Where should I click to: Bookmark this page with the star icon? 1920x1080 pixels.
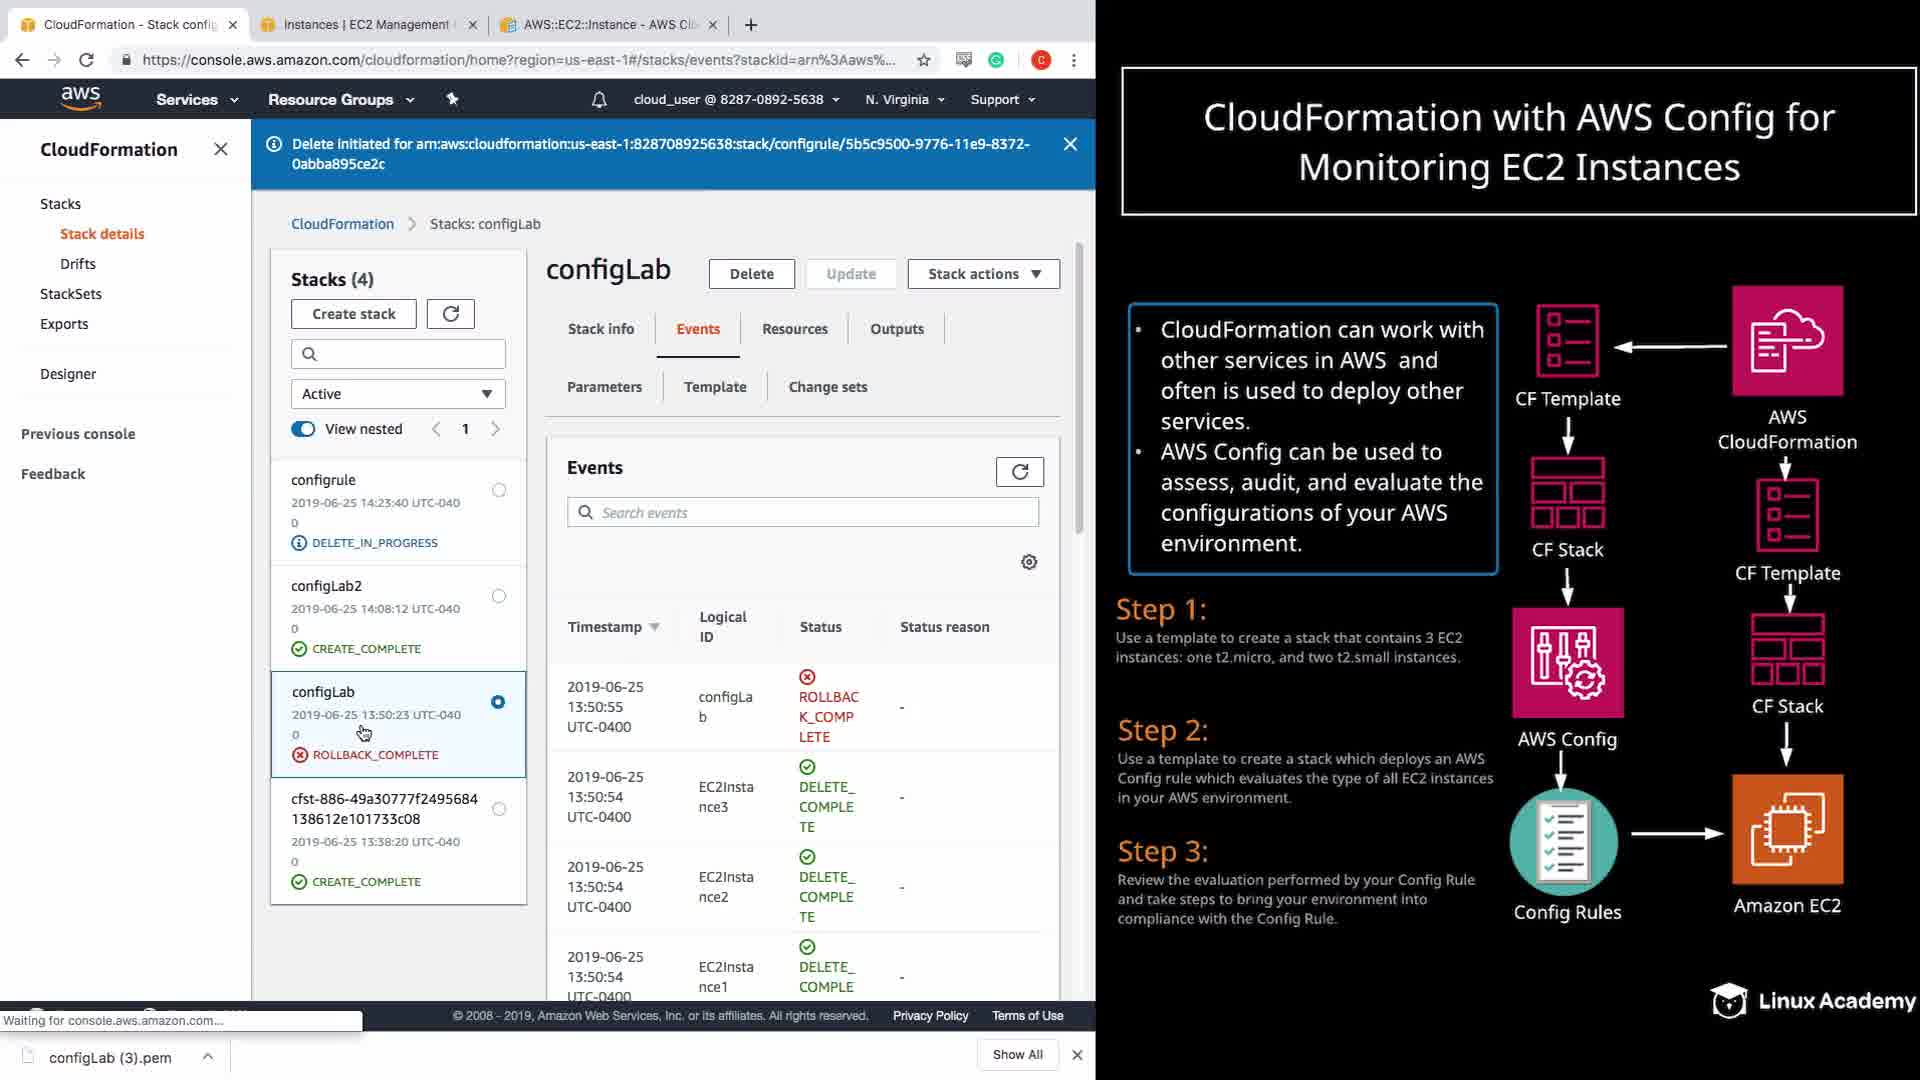[923, 60]
